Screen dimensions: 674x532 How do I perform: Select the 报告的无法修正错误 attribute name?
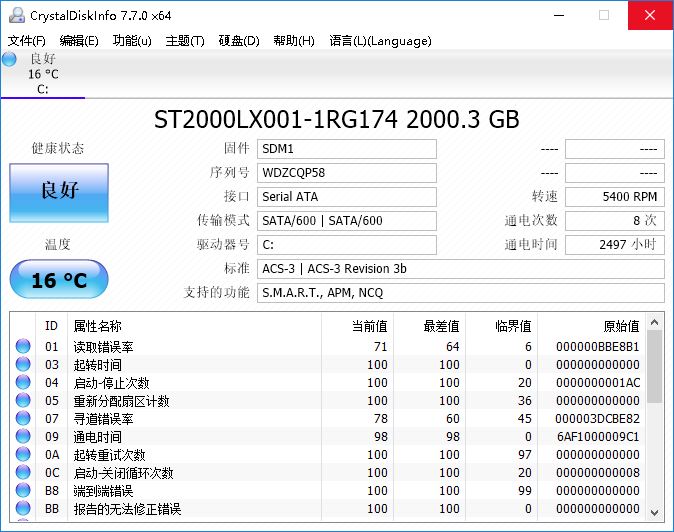[x=127, y=509]
